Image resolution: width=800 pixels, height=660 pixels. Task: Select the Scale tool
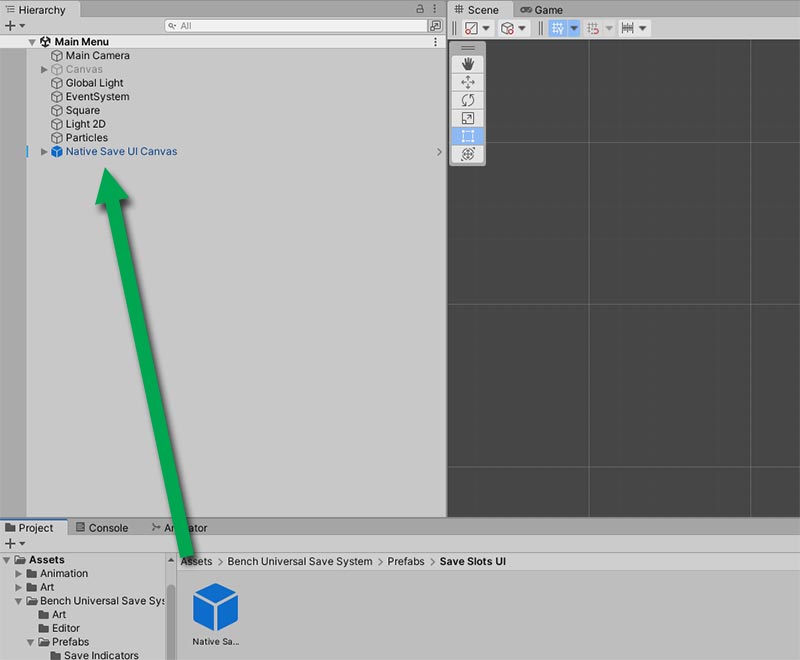coord(467,118)
